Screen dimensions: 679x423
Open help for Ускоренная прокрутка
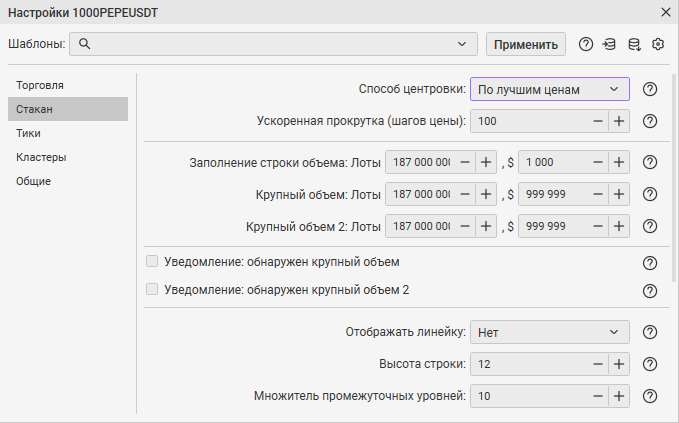649,121
